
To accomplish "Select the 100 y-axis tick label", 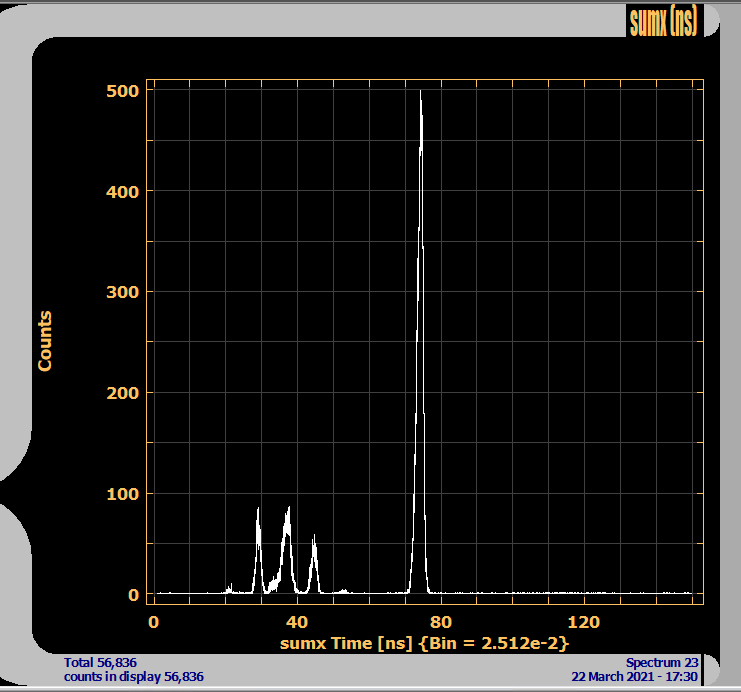I will click(122, 494).
